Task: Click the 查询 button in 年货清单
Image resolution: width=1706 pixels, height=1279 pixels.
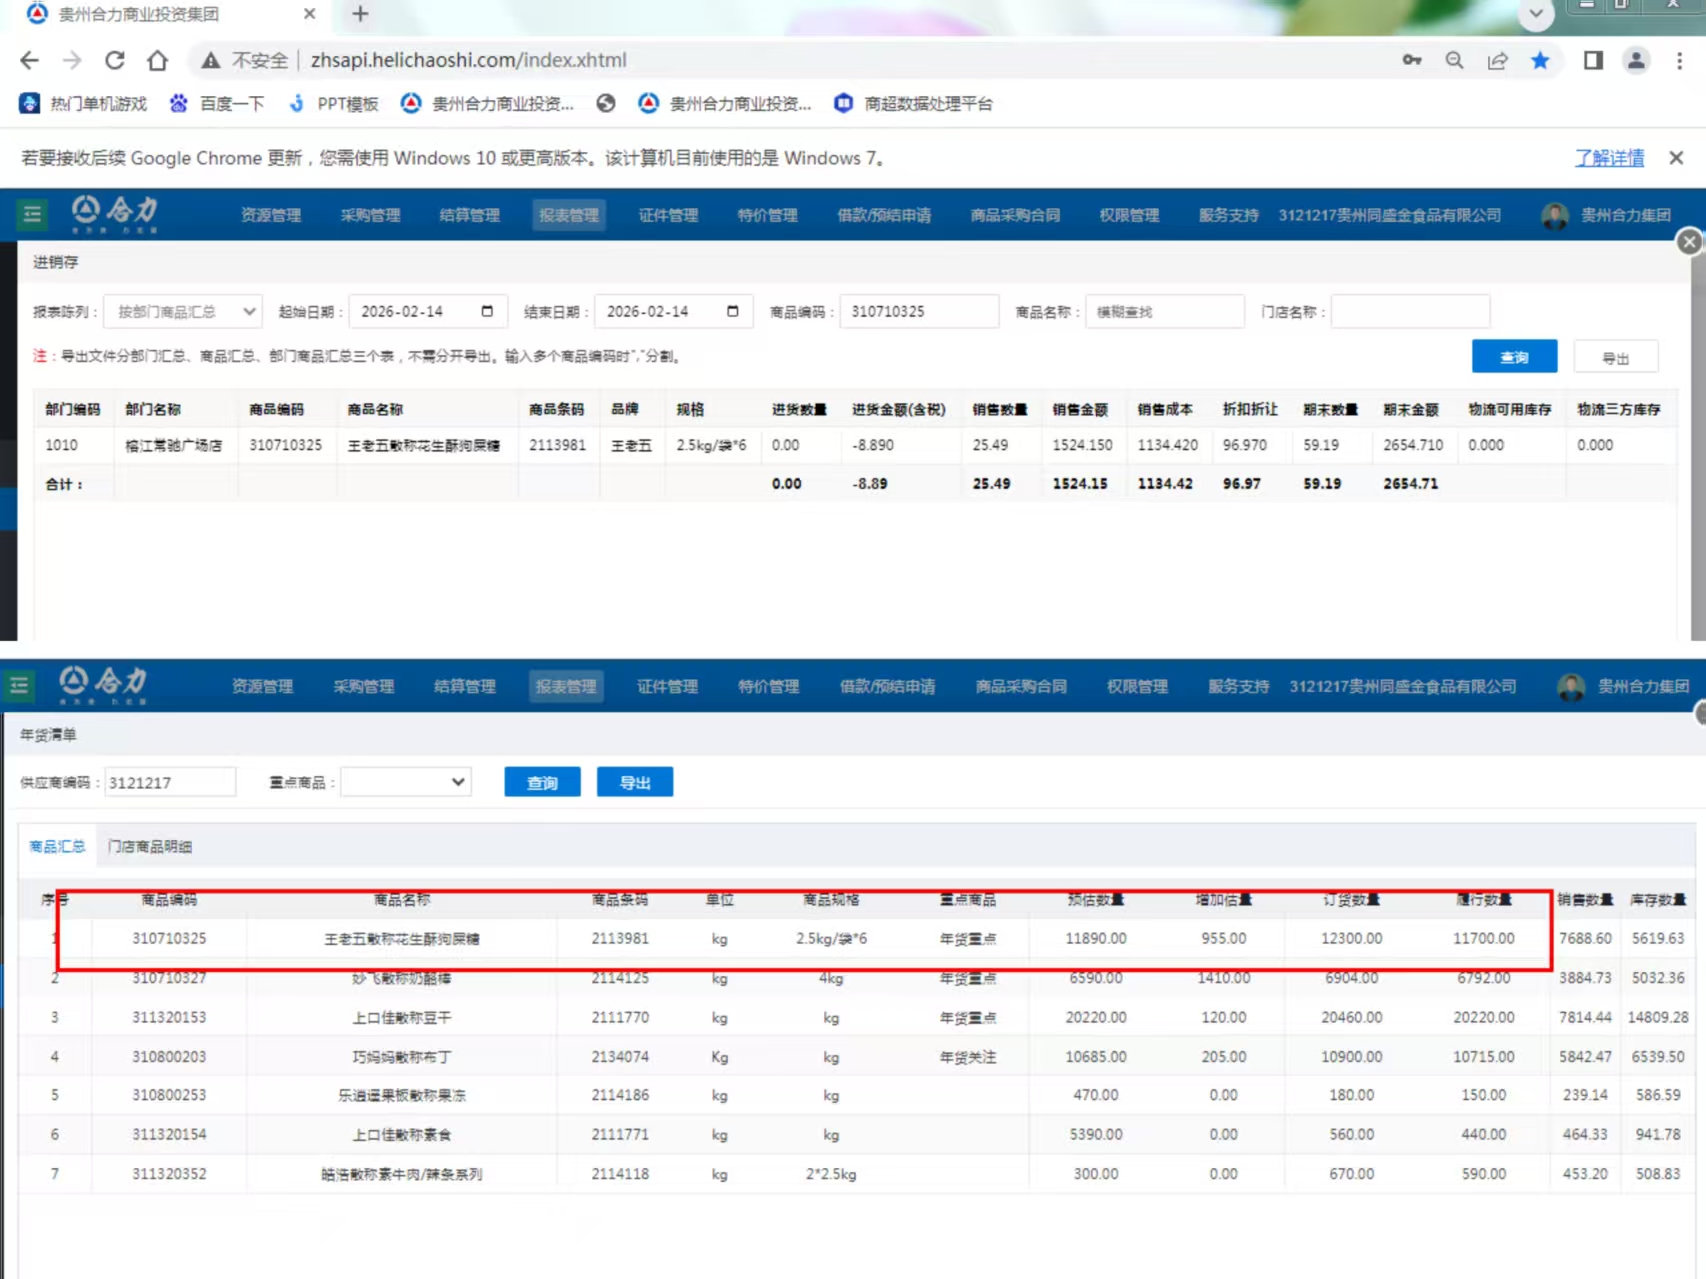Action: [x=542, y=782]
